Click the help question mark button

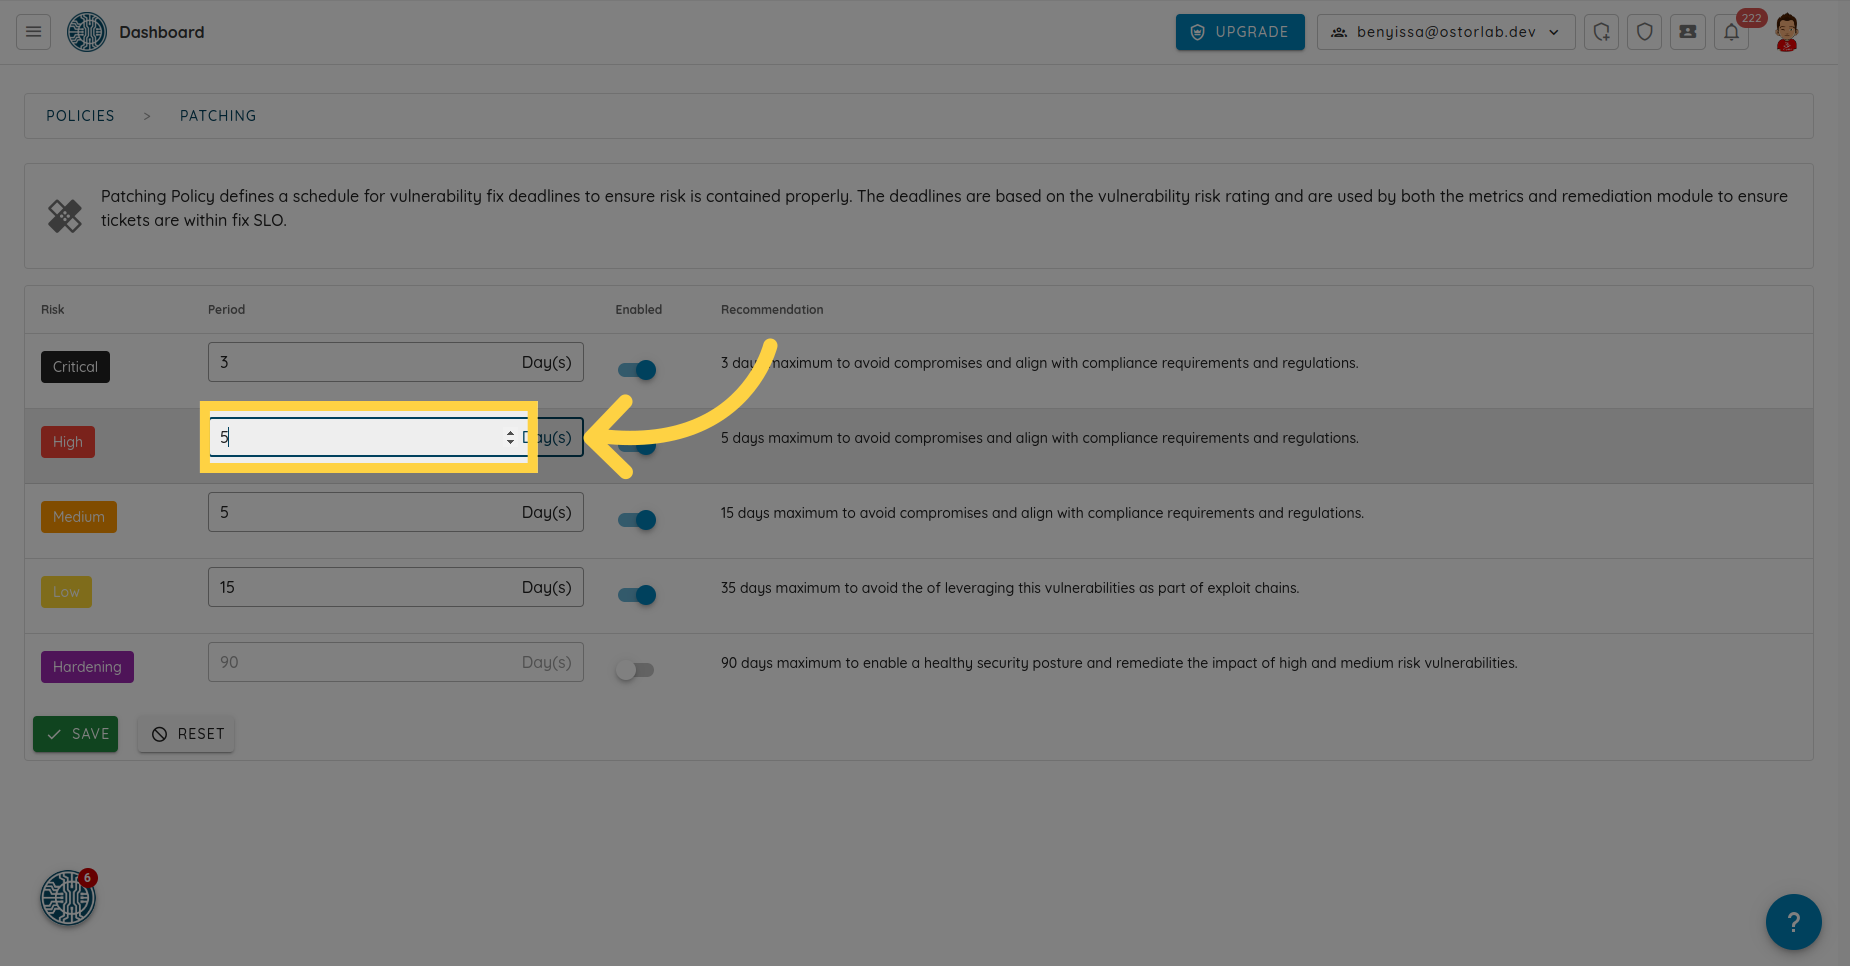1793,921
